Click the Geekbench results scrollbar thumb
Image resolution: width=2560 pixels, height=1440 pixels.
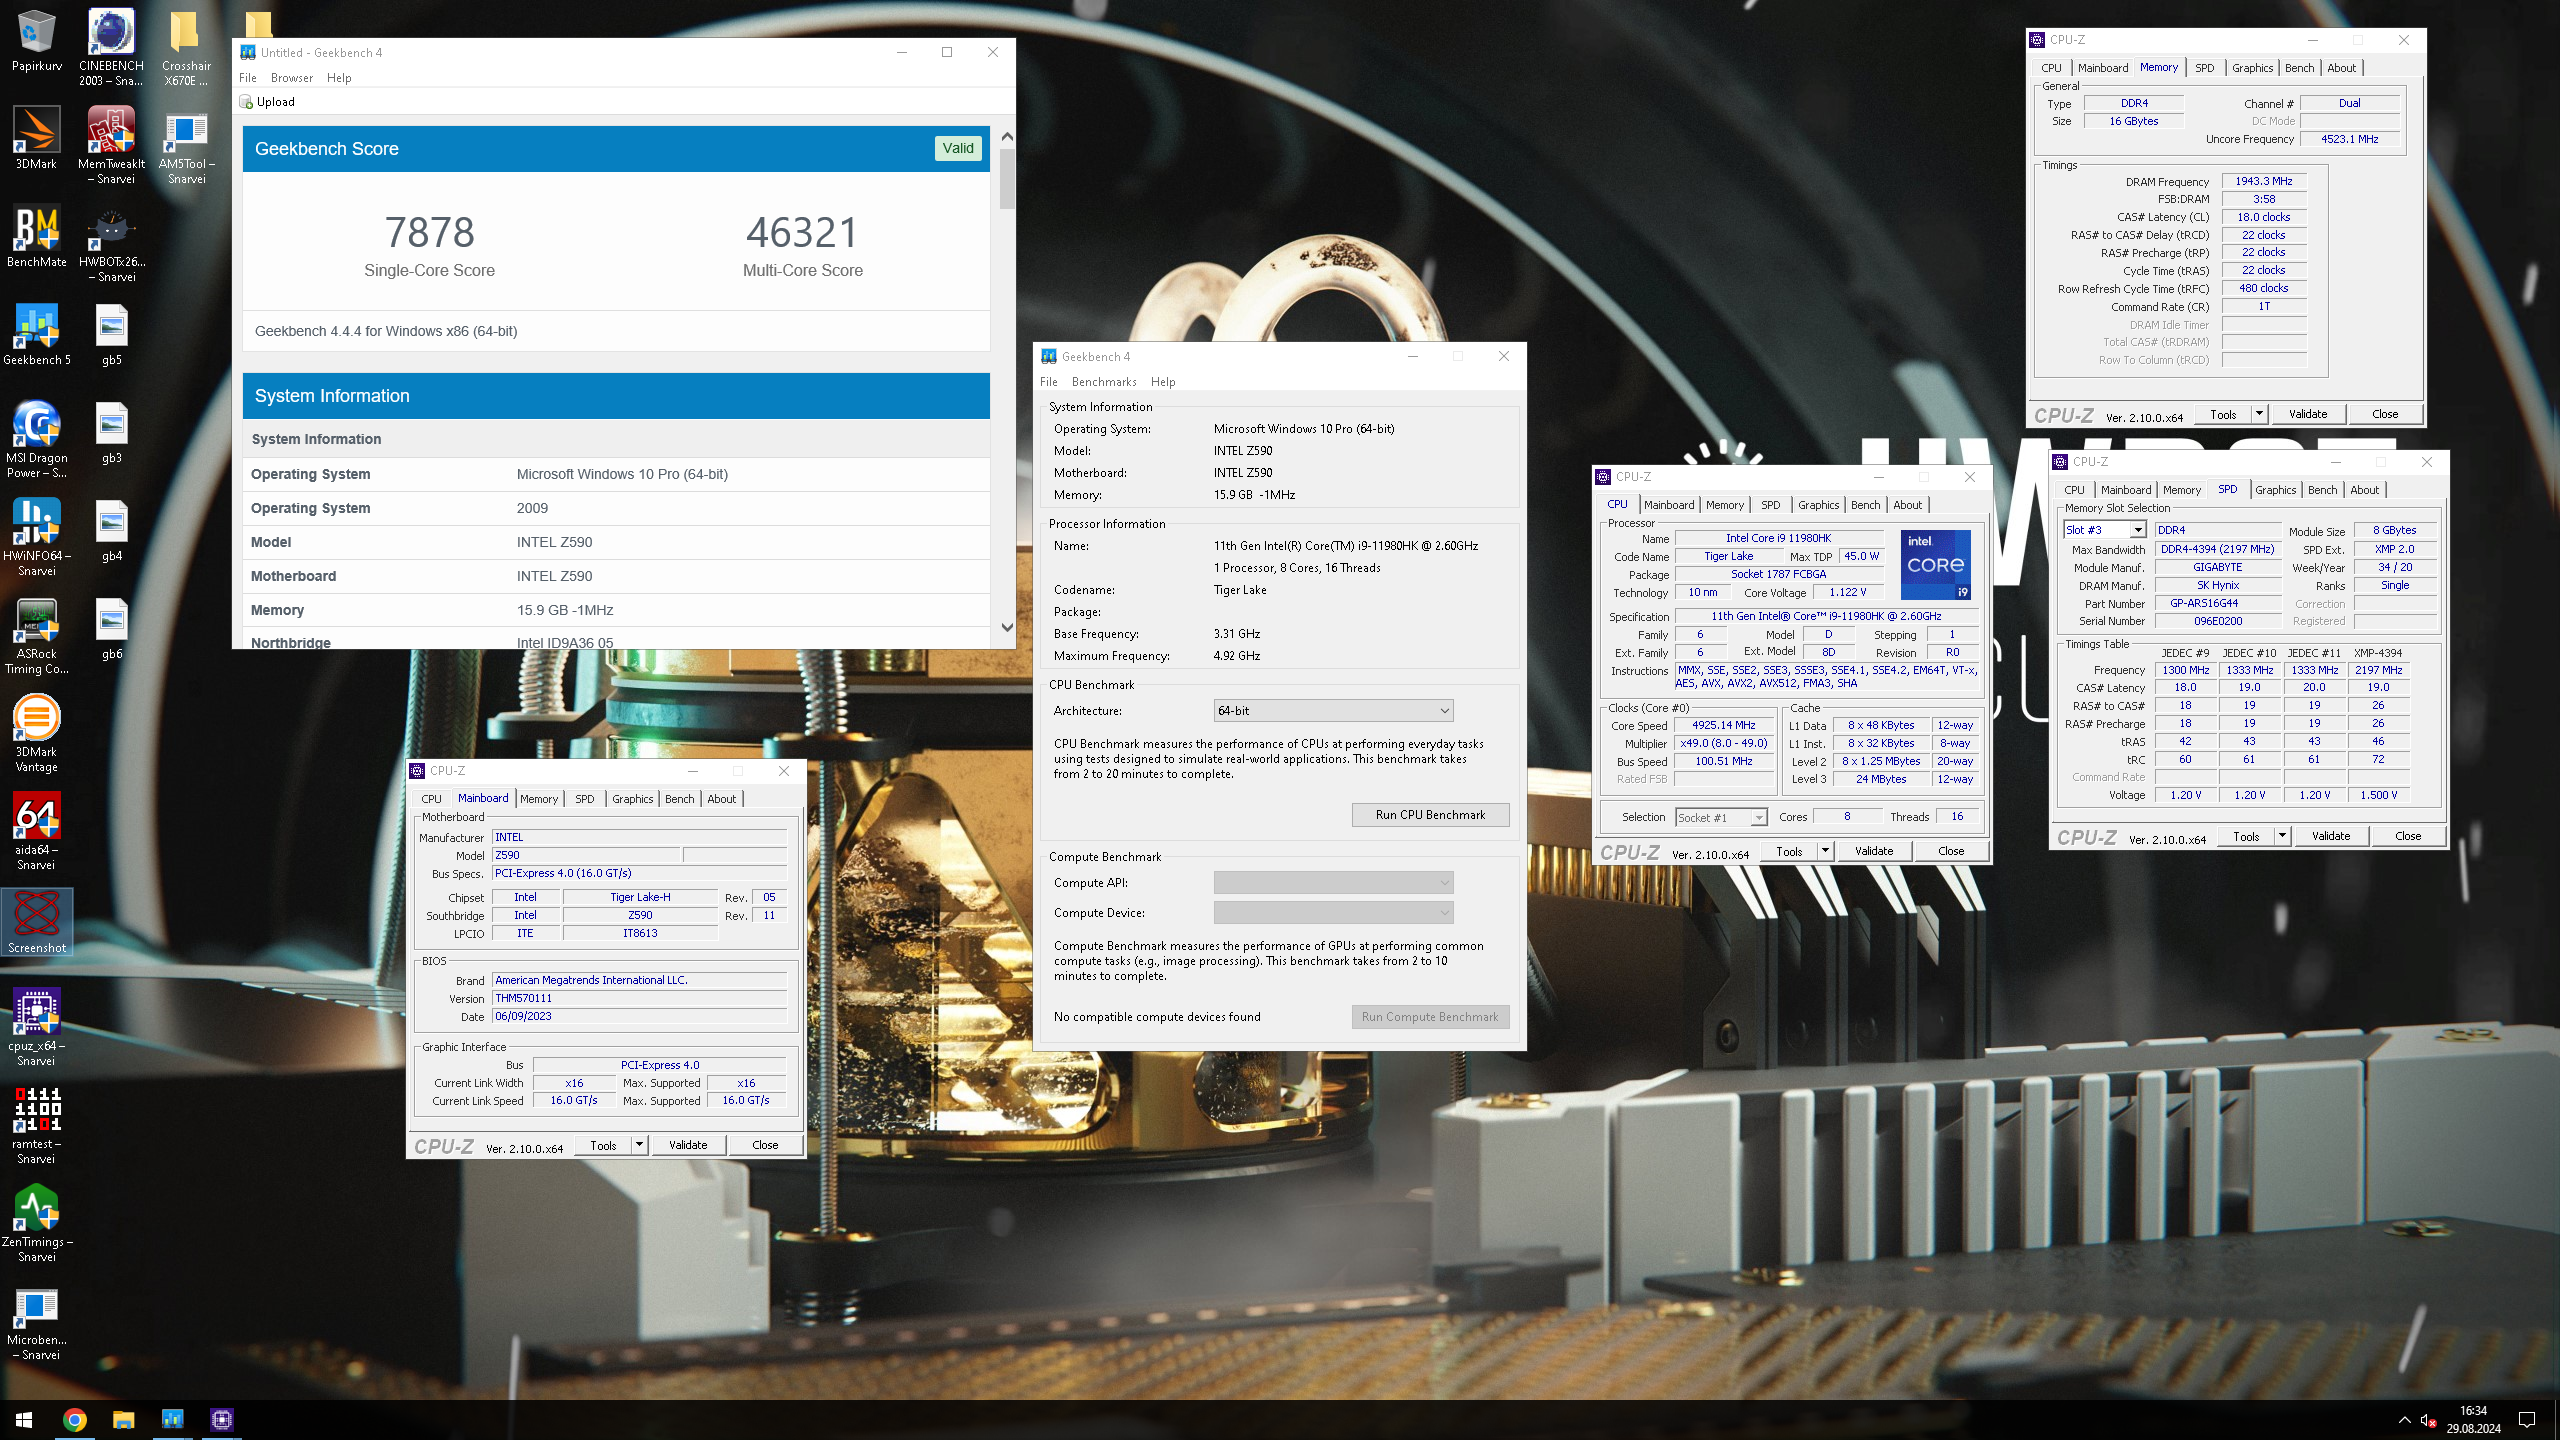pyautogui.click(x=1007, y=179)
